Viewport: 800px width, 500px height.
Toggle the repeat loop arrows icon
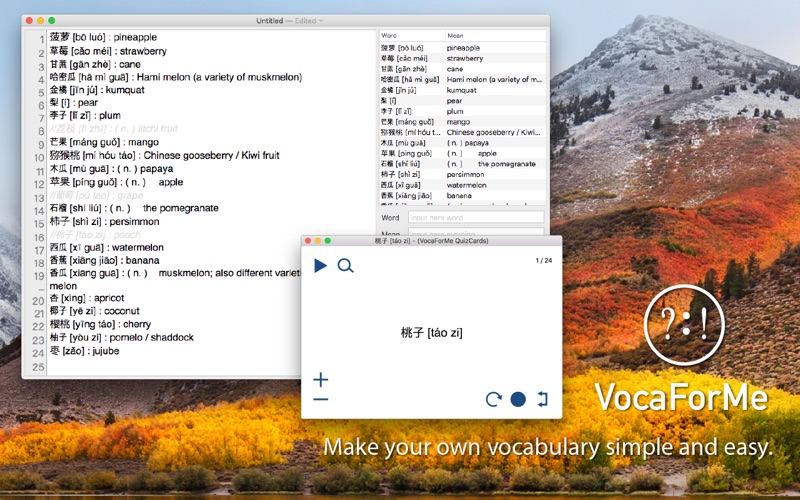[542, 399]
